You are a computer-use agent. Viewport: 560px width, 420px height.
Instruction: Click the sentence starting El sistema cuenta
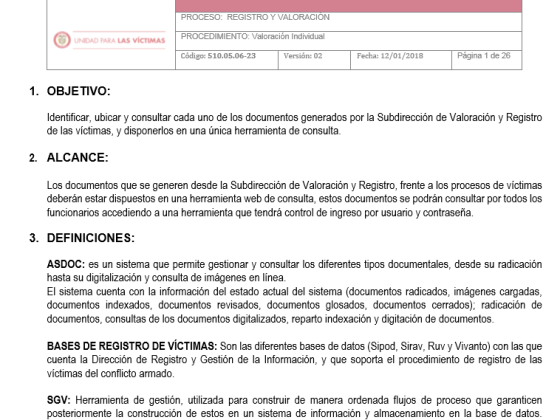pos(294,305)
